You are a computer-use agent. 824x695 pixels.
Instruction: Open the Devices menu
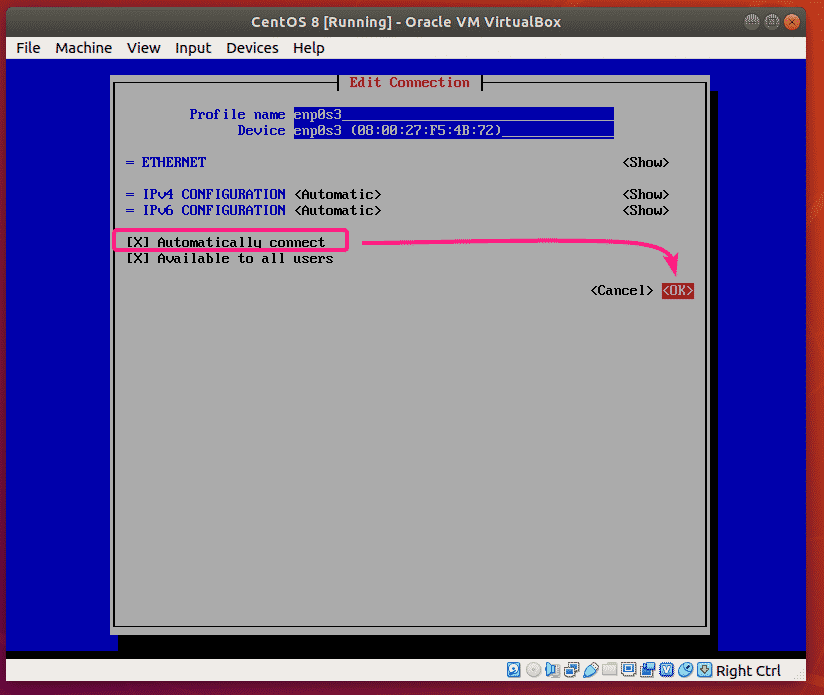tap(252, 47)
